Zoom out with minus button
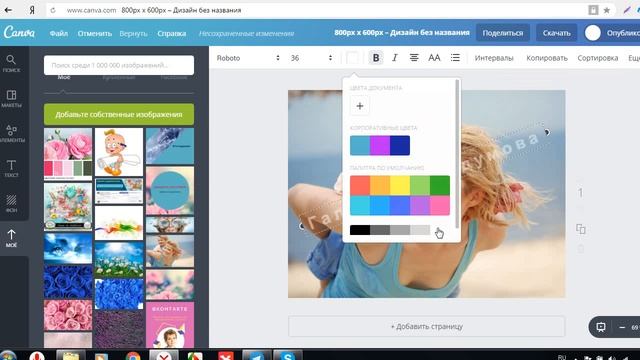This screenshot has height=360, width=640. (622, 327)
